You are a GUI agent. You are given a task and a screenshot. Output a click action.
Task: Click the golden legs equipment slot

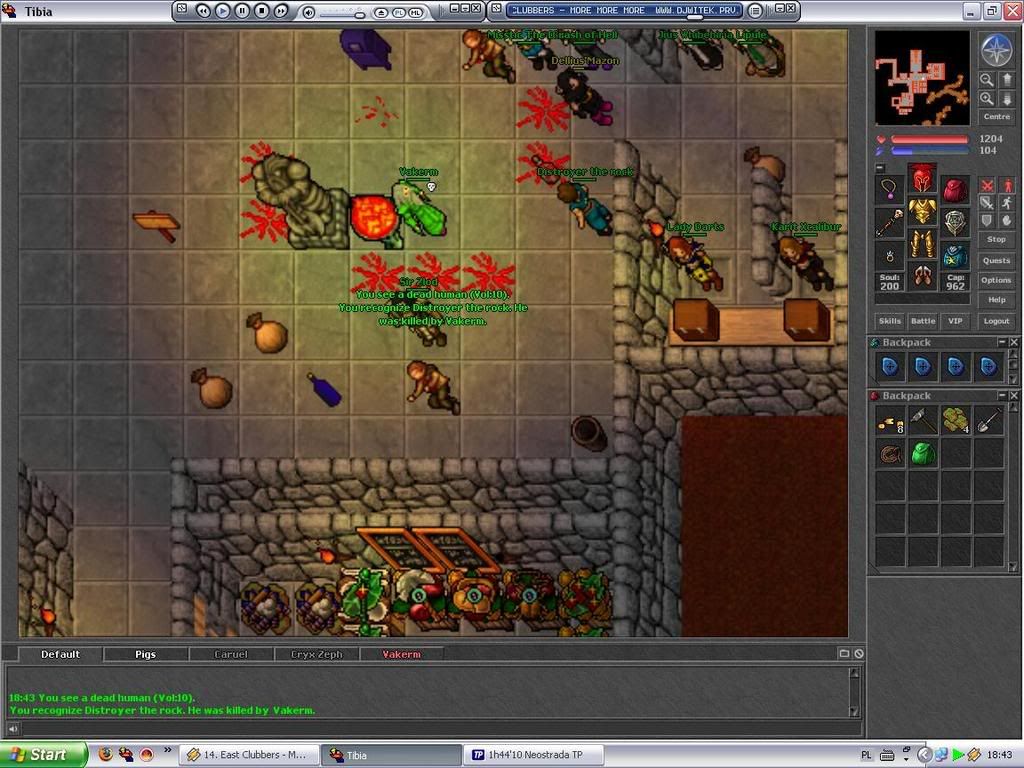tap(922, 245)
